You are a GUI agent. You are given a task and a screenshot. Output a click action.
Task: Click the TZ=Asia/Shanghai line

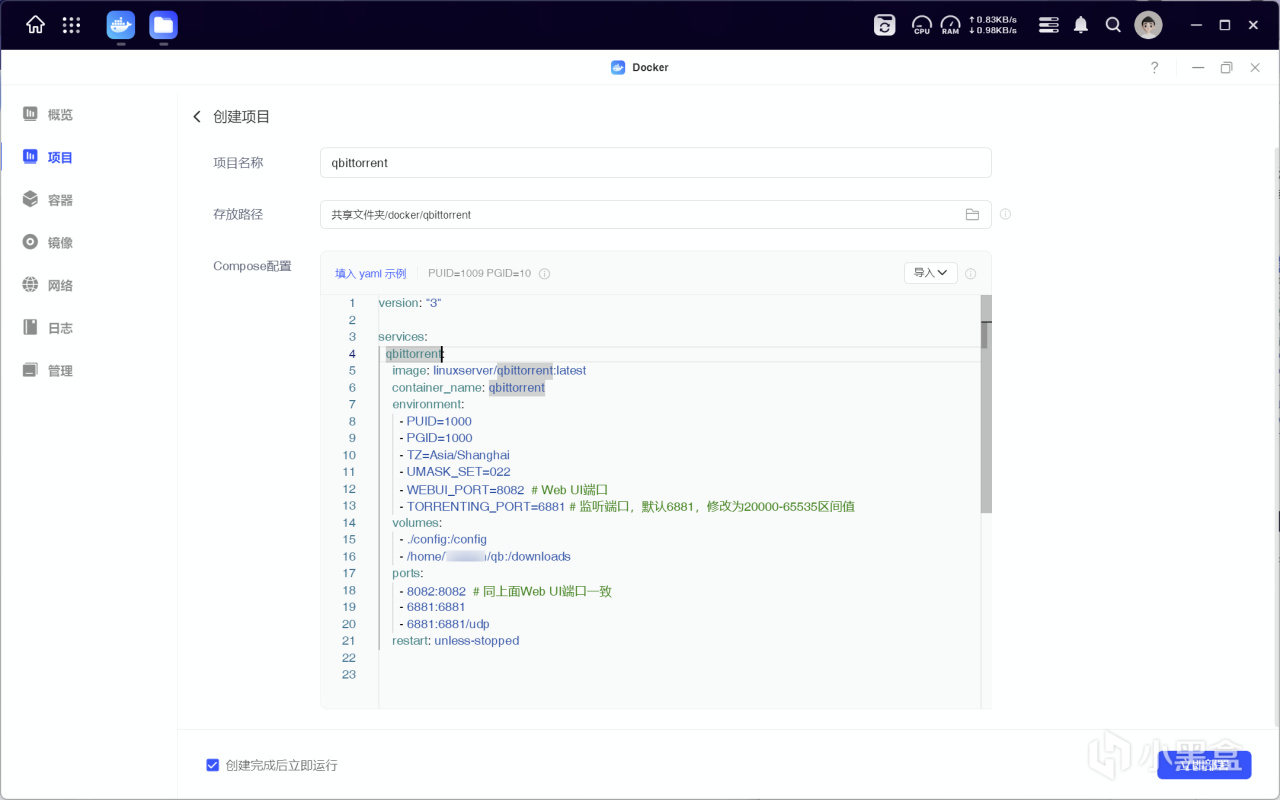point(454,455)
